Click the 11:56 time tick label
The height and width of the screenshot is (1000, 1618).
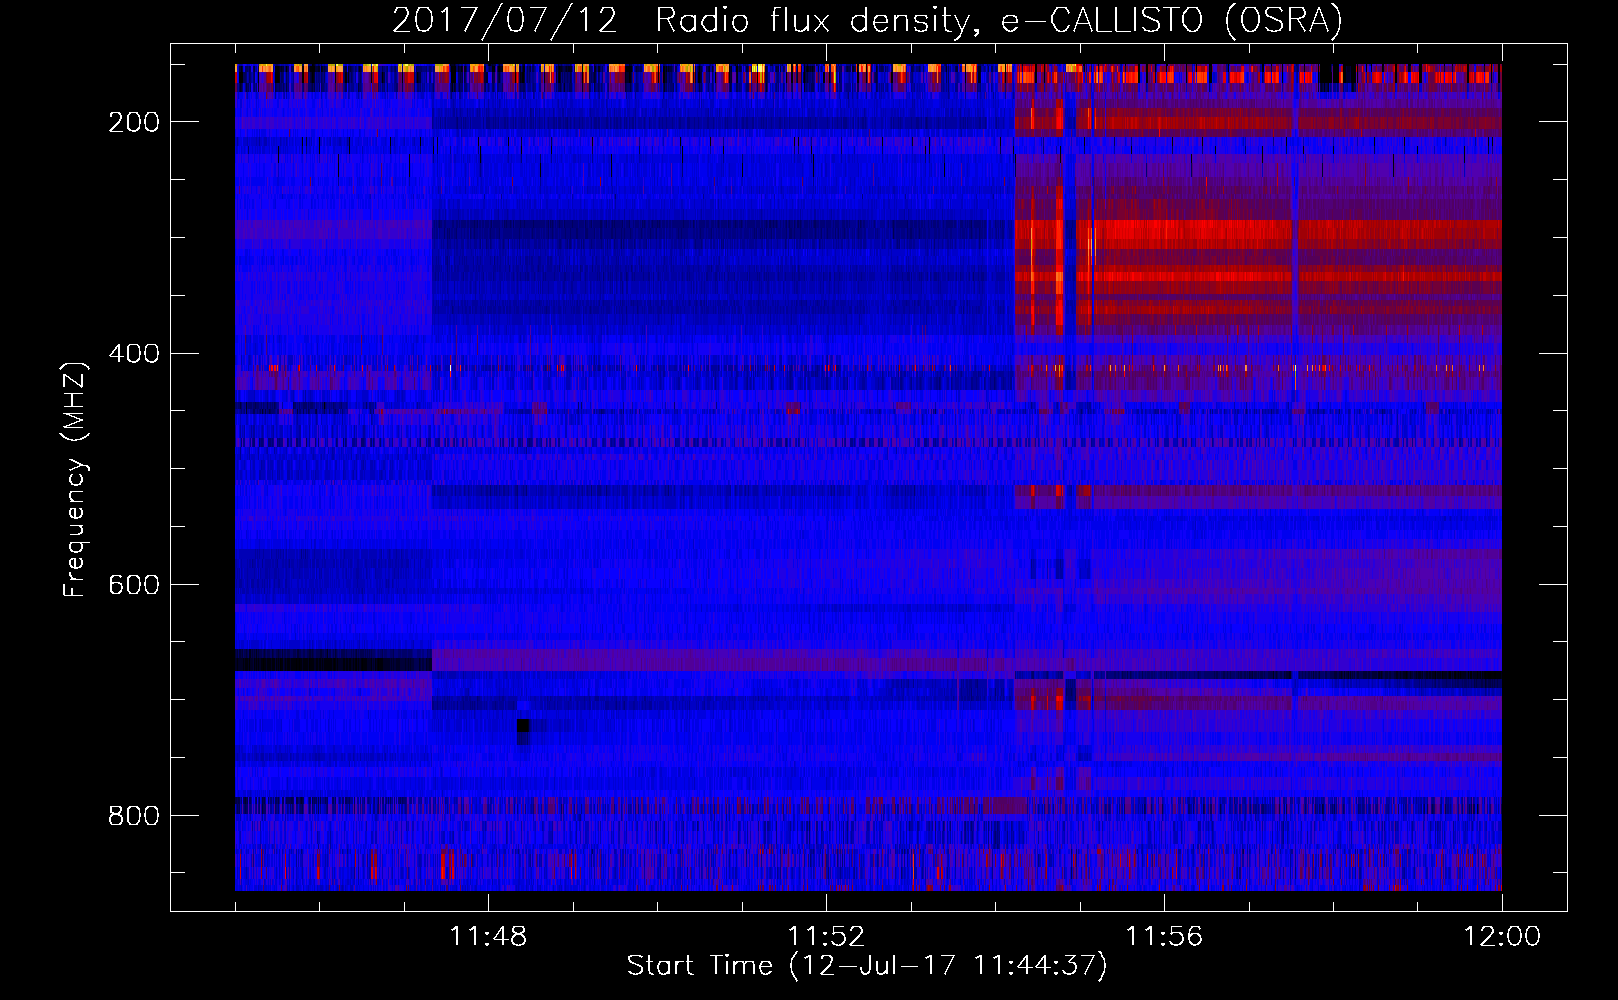1164,937
